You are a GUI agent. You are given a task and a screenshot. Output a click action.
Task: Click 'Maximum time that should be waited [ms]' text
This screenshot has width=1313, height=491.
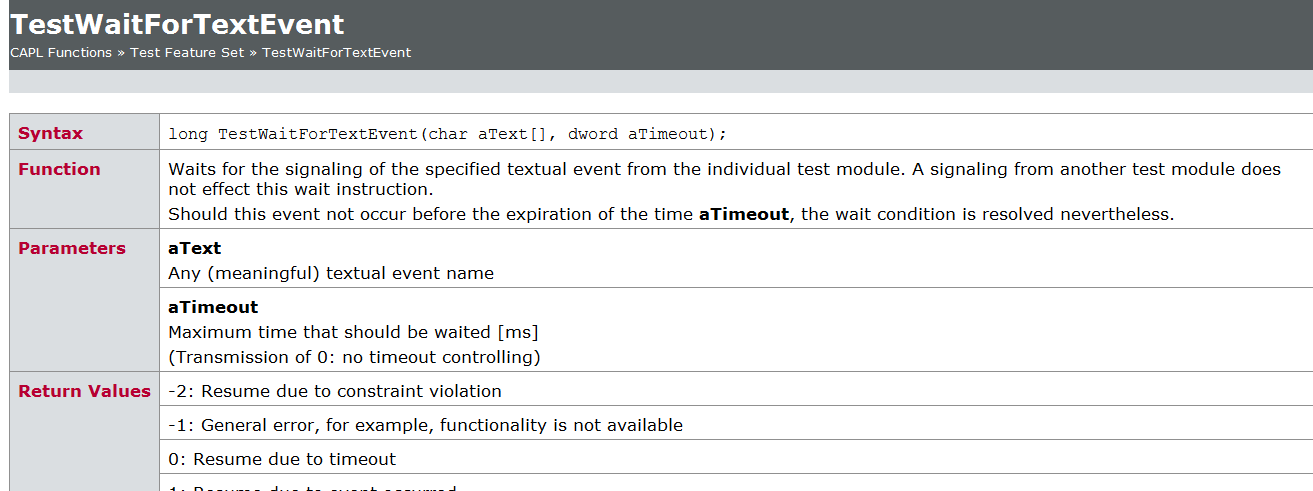[353, 332]
